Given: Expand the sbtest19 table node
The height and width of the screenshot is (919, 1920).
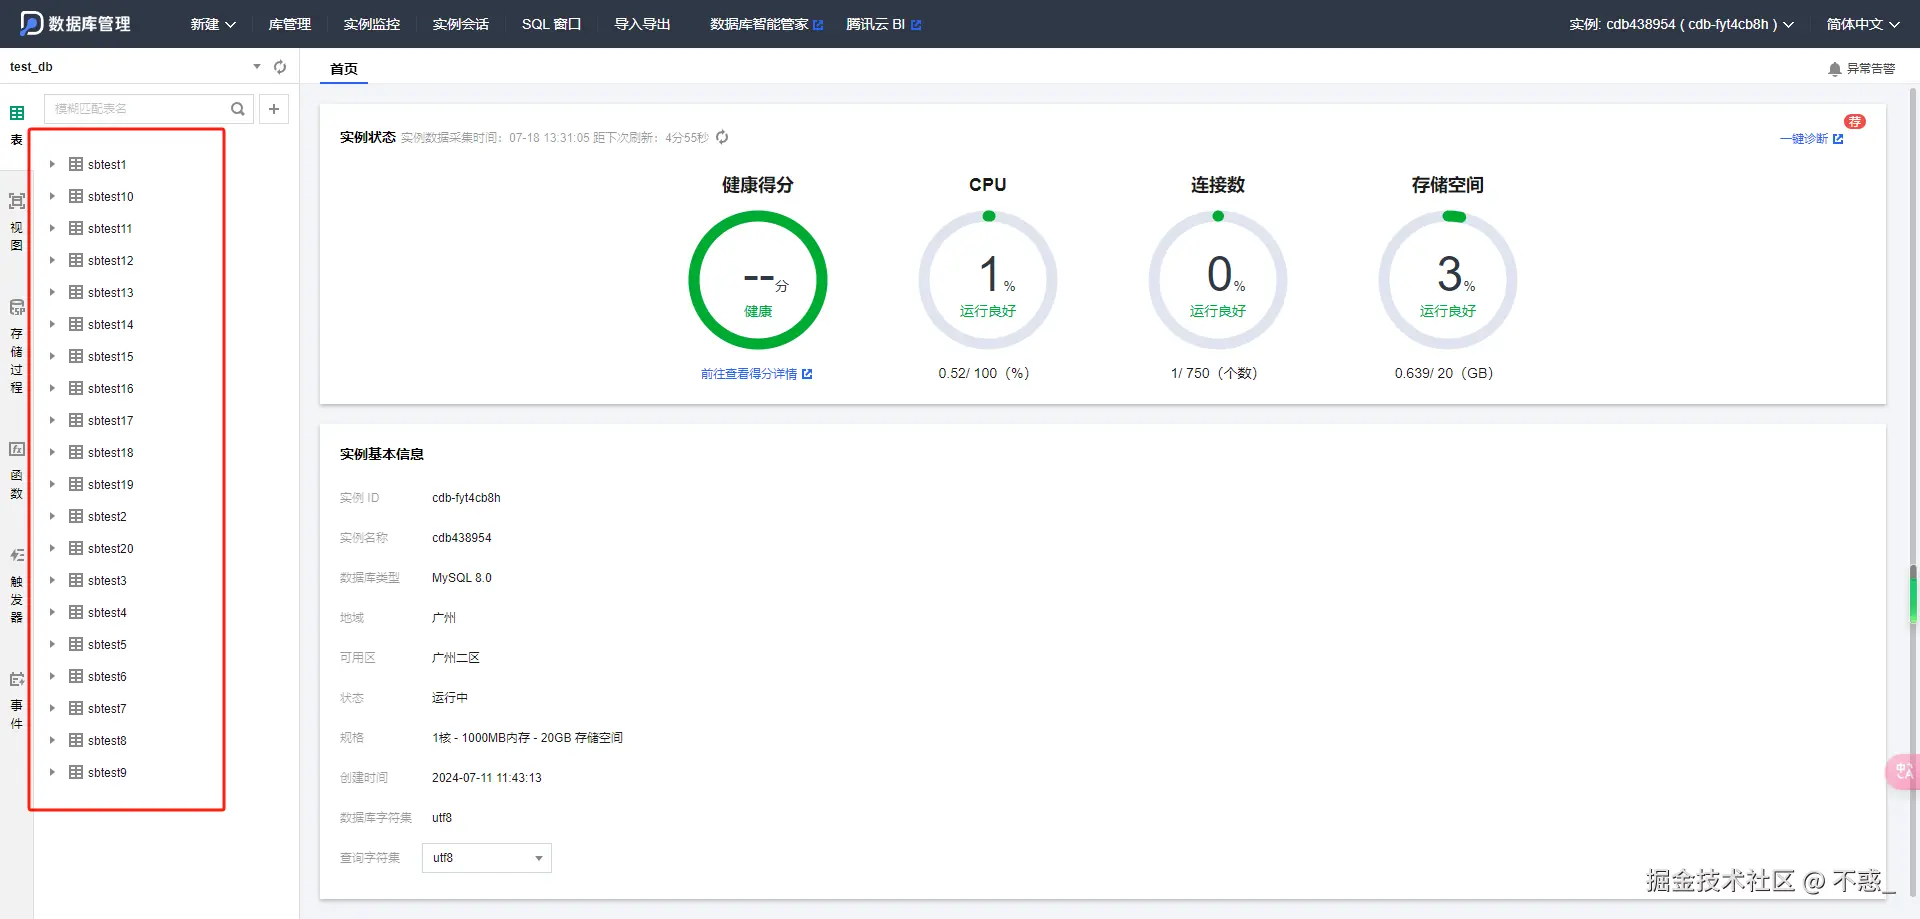Looking at the screenshot, I should 52,484.
